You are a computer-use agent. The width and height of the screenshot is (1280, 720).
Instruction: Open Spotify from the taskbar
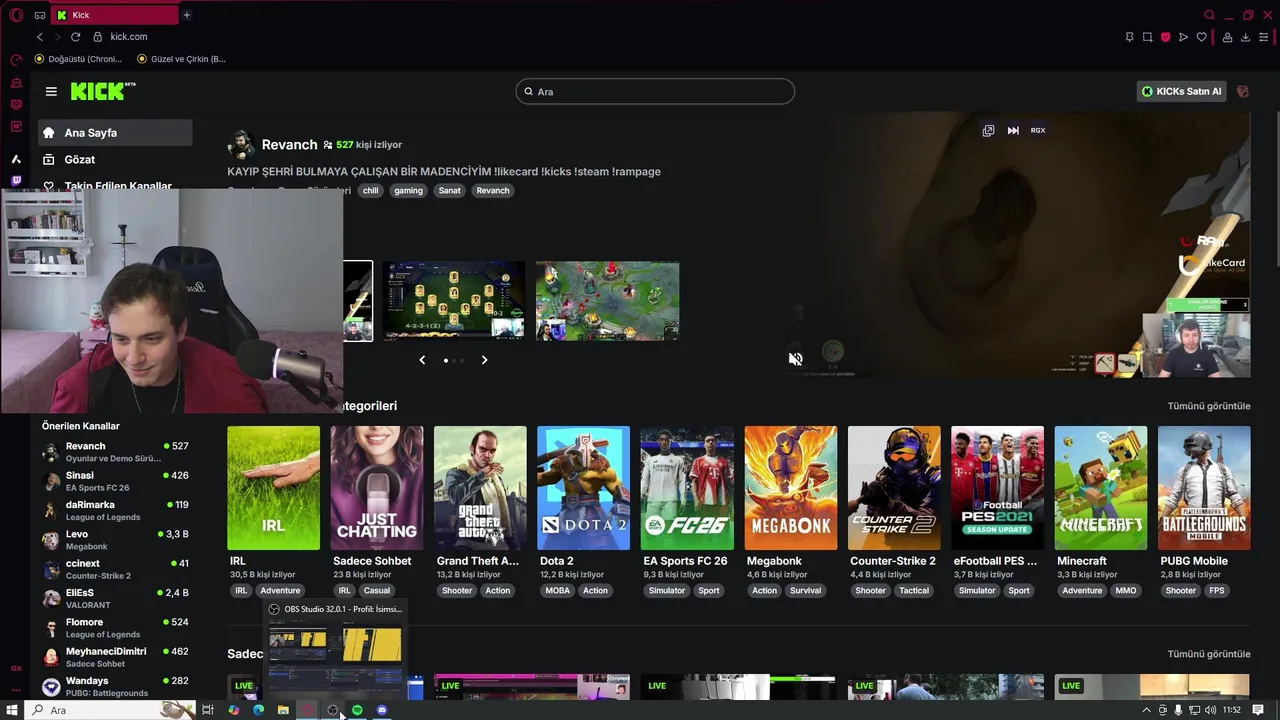[x=357, y=710]
